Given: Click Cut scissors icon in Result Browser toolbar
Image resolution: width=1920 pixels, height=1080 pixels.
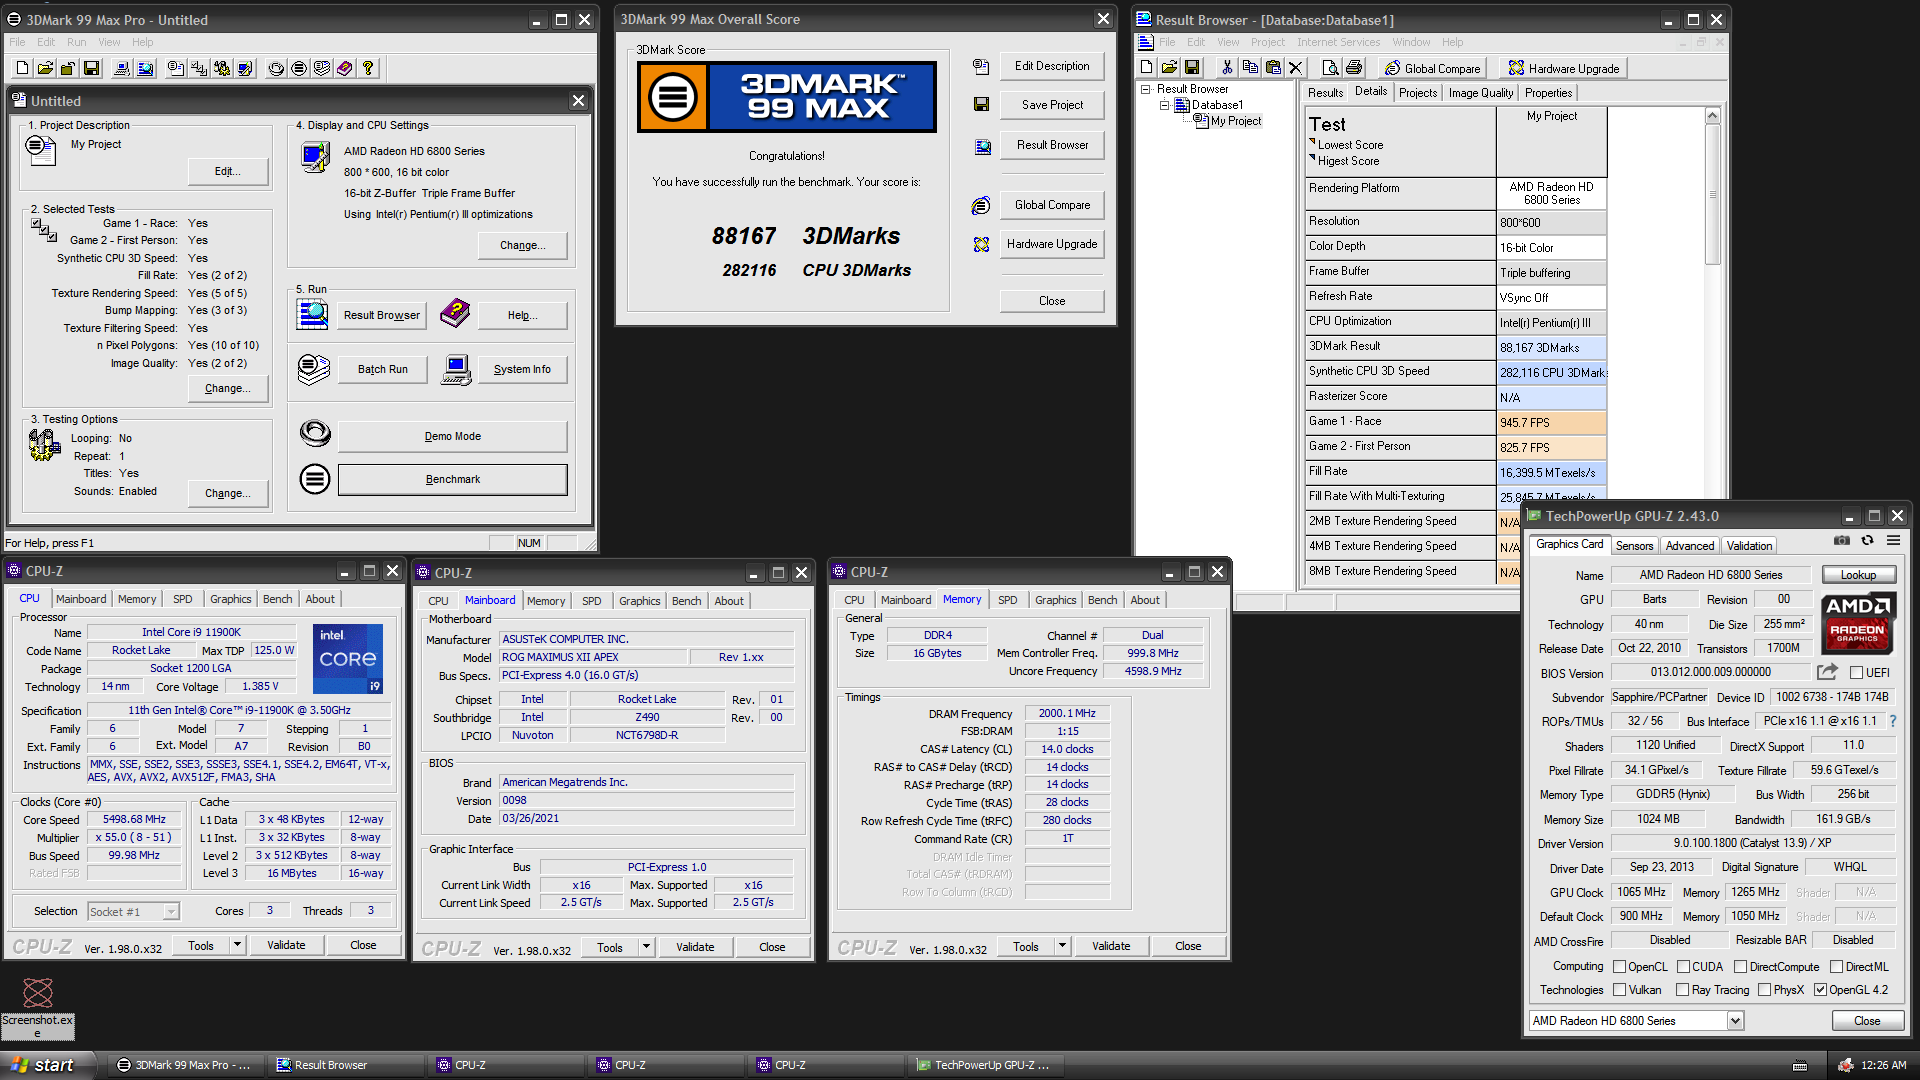Looking at the screenshot, I should 1227,67.
